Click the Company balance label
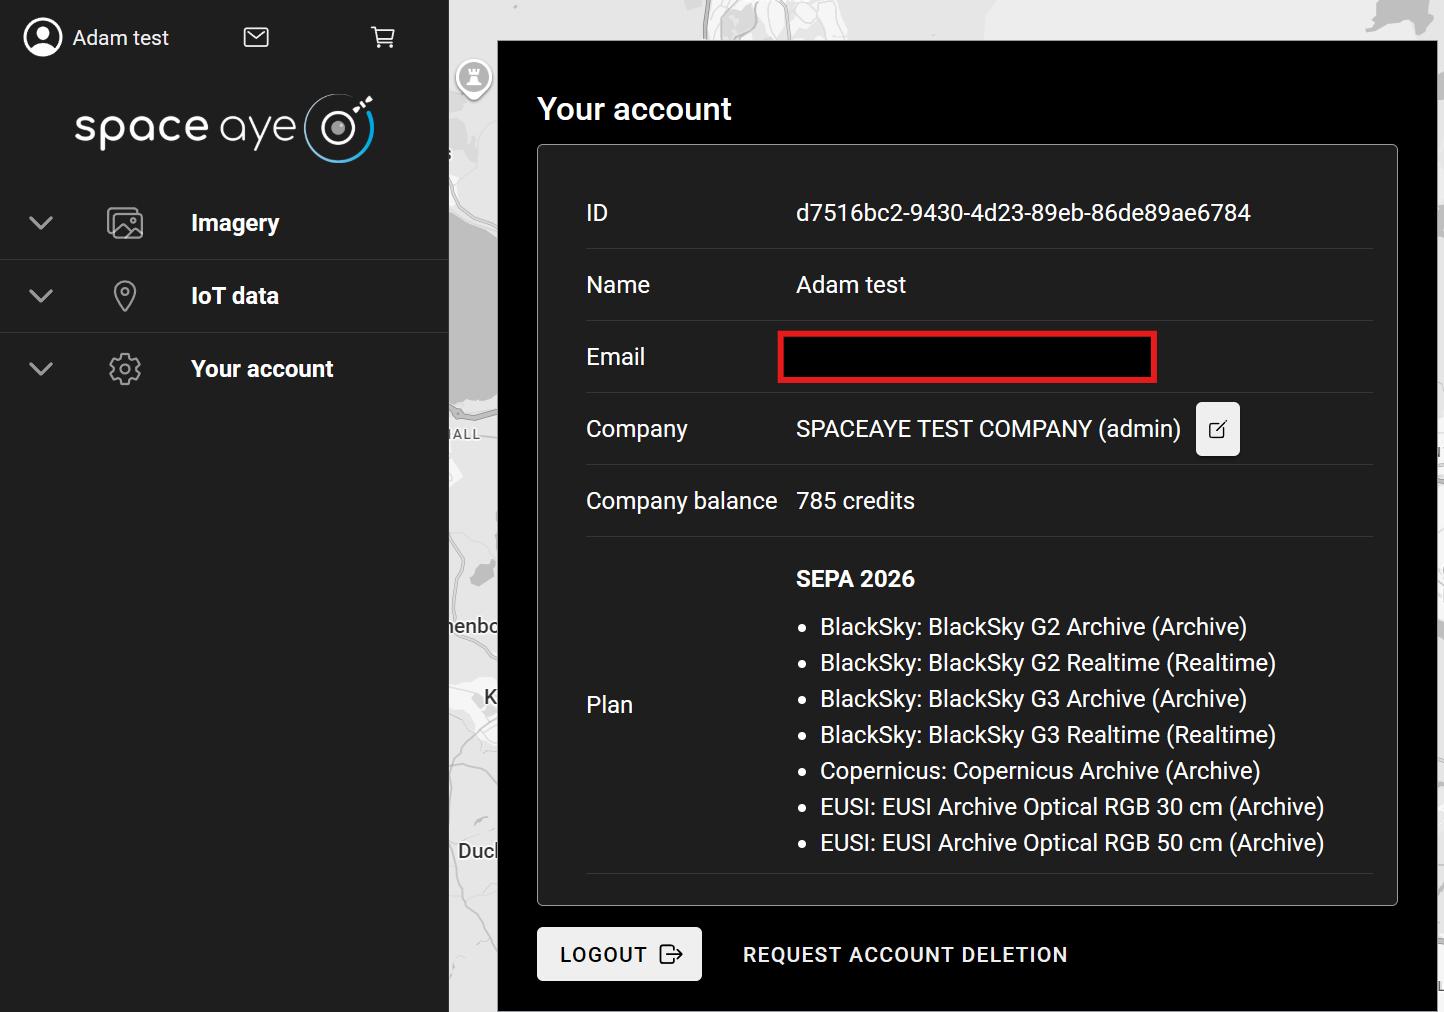The width and height of the screenshot is (1444, 1012). coord(681,501)
